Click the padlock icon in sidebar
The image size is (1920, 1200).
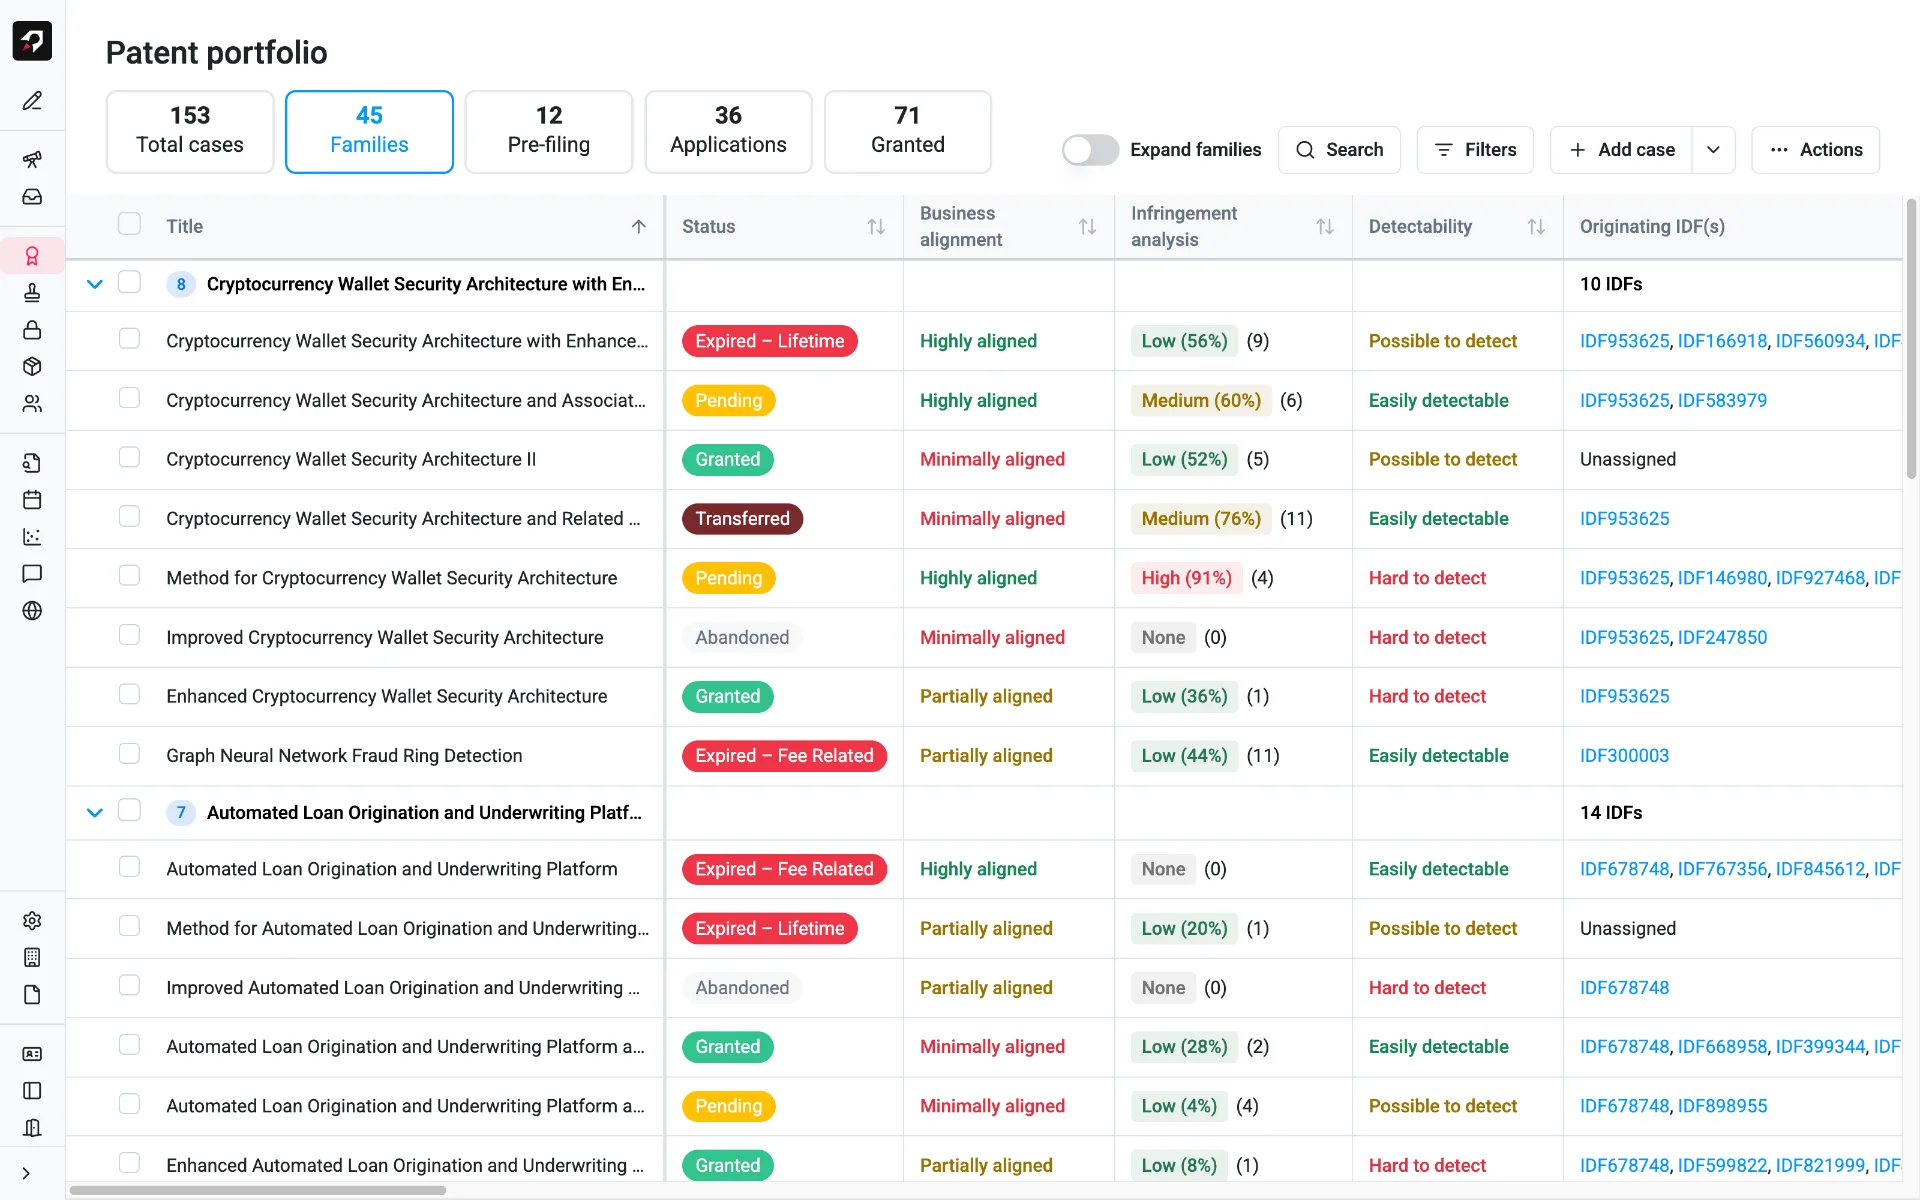click(x=32, y=330)
